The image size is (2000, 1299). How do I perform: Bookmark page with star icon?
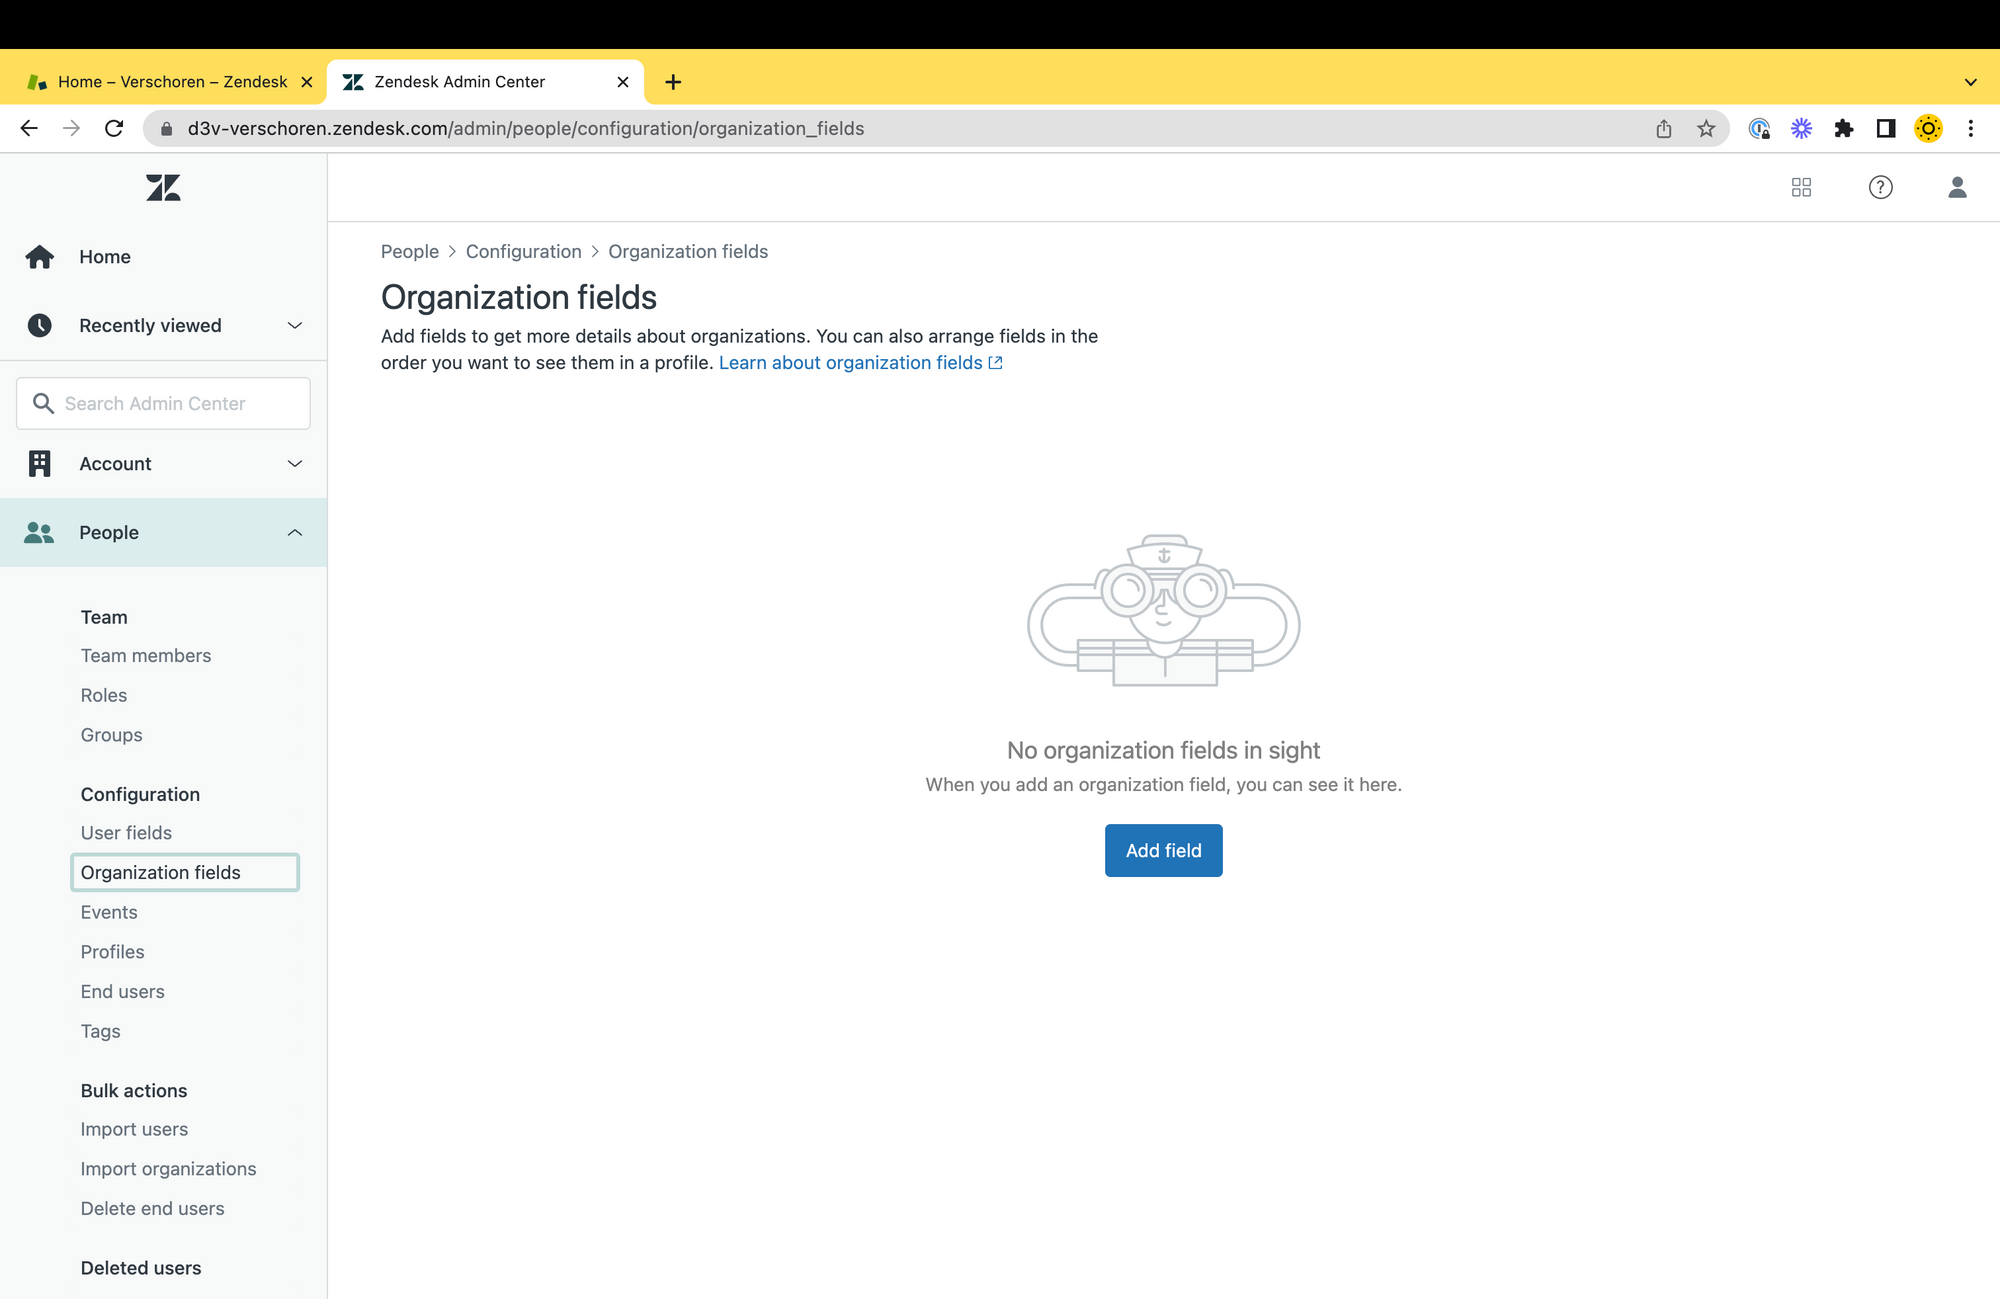click(1706, 128)
